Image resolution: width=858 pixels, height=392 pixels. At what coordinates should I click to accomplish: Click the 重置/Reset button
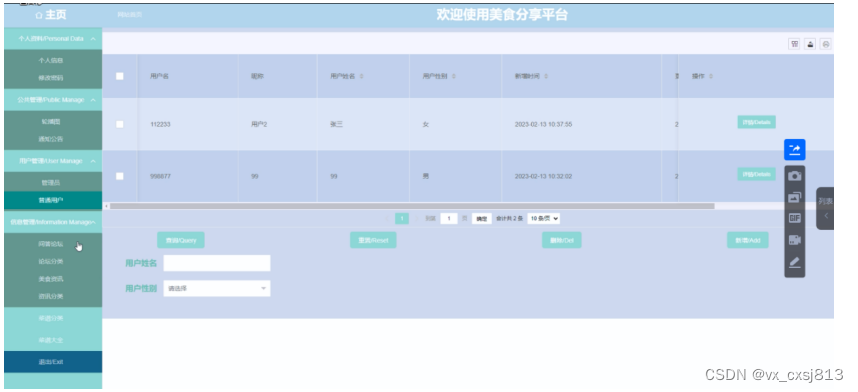pos(373,240)
